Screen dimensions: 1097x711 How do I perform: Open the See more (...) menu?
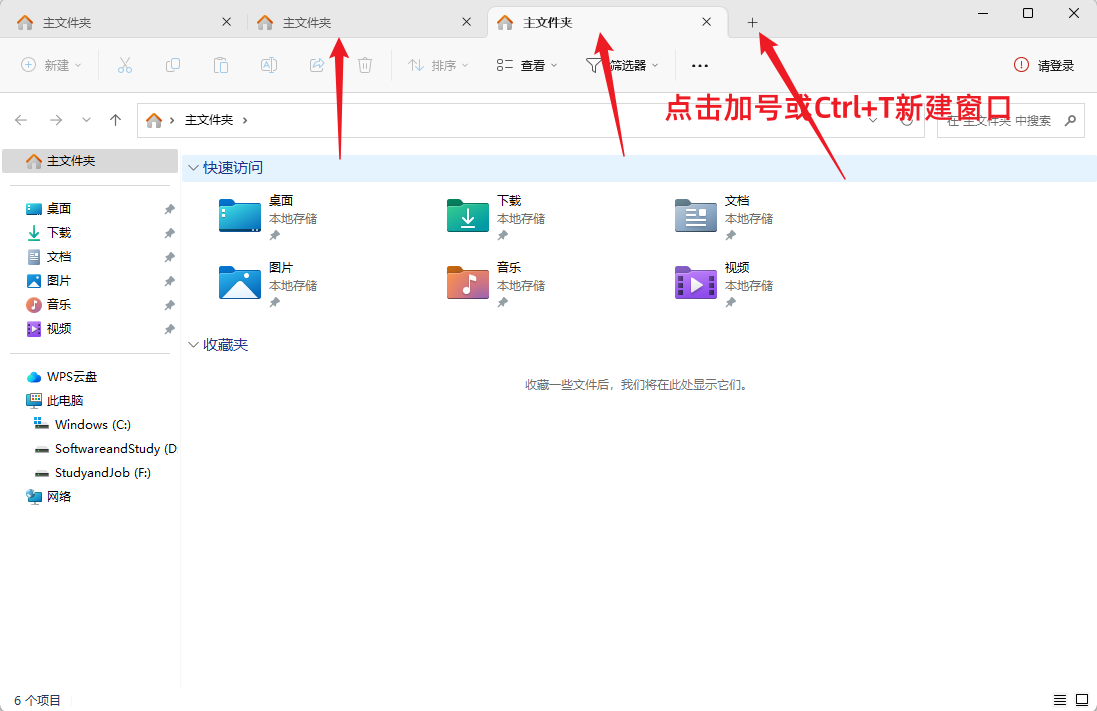[x=699, y=65]
